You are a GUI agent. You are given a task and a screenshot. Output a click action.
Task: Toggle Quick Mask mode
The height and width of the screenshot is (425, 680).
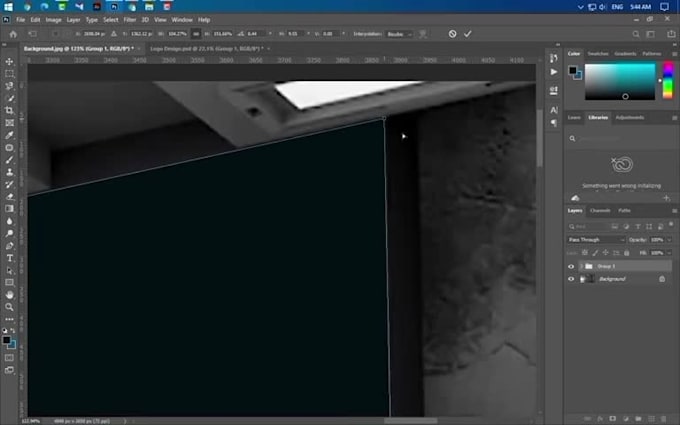9,358
